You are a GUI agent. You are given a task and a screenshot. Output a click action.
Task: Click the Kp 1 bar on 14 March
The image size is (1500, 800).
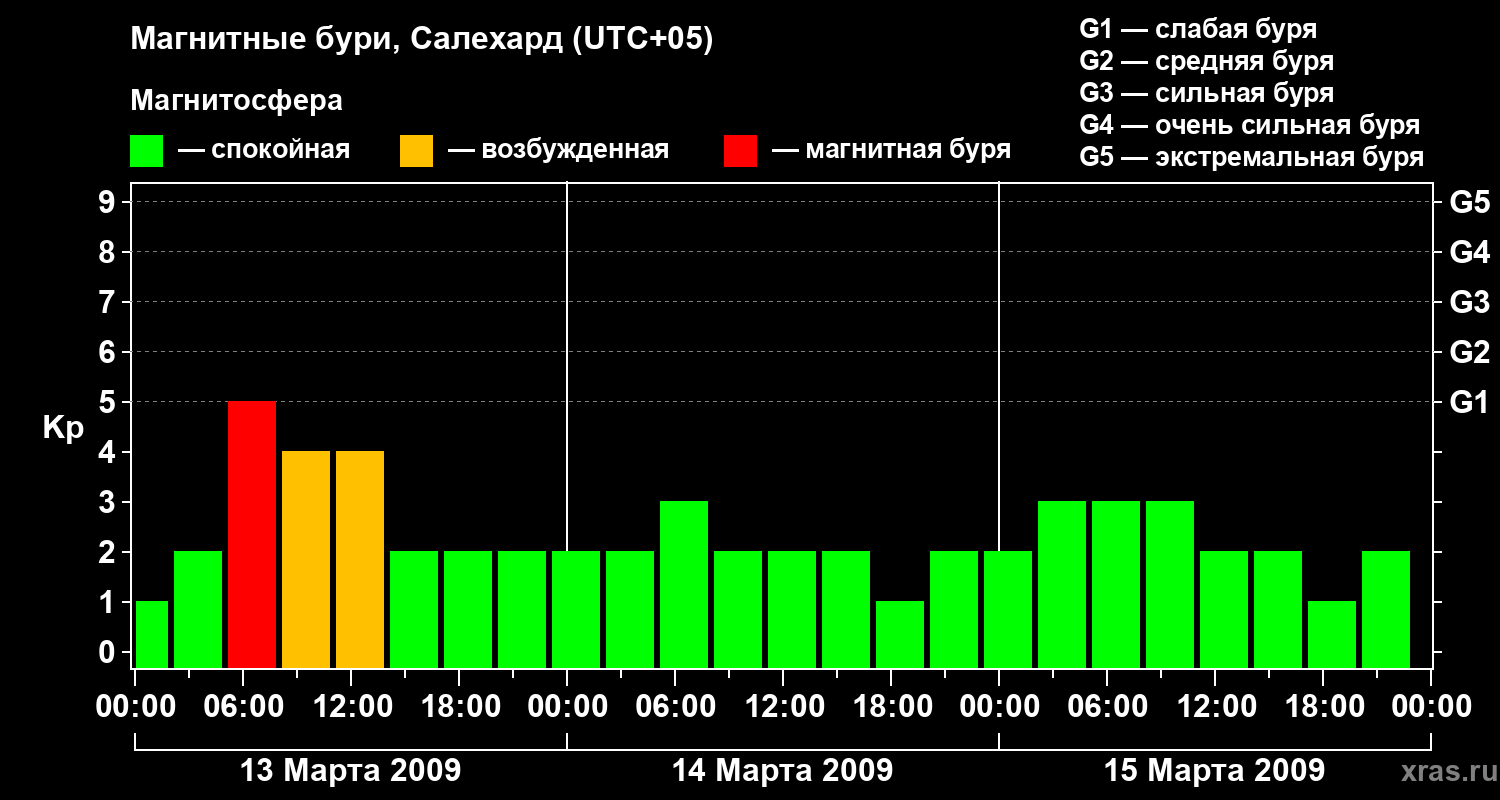900,634
